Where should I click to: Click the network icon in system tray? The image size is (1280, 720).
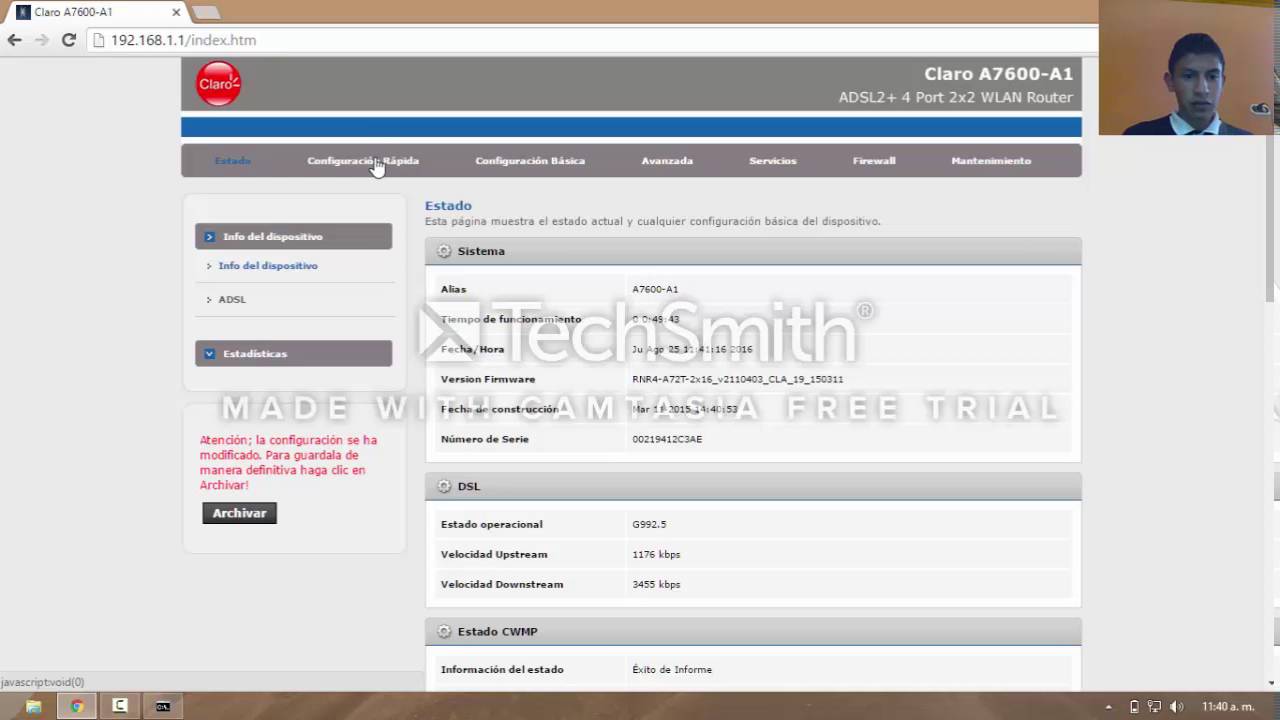coord(1155,707)
